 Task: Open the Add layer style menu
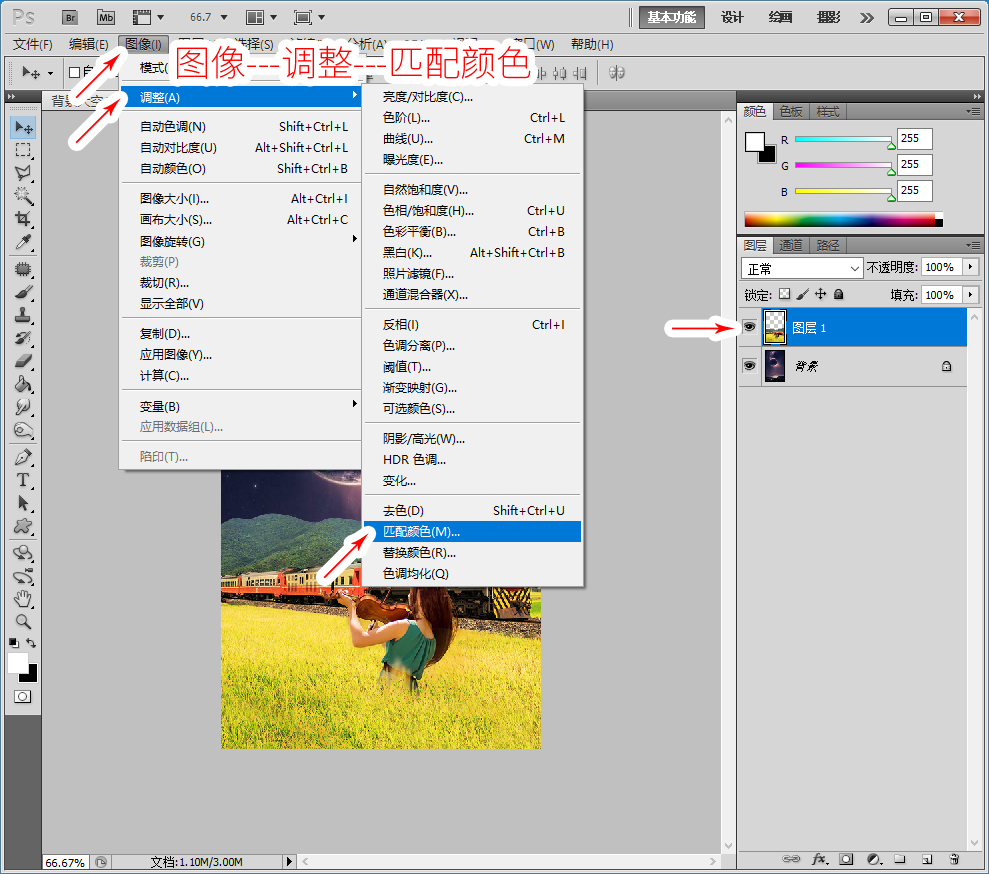point(820,859)
